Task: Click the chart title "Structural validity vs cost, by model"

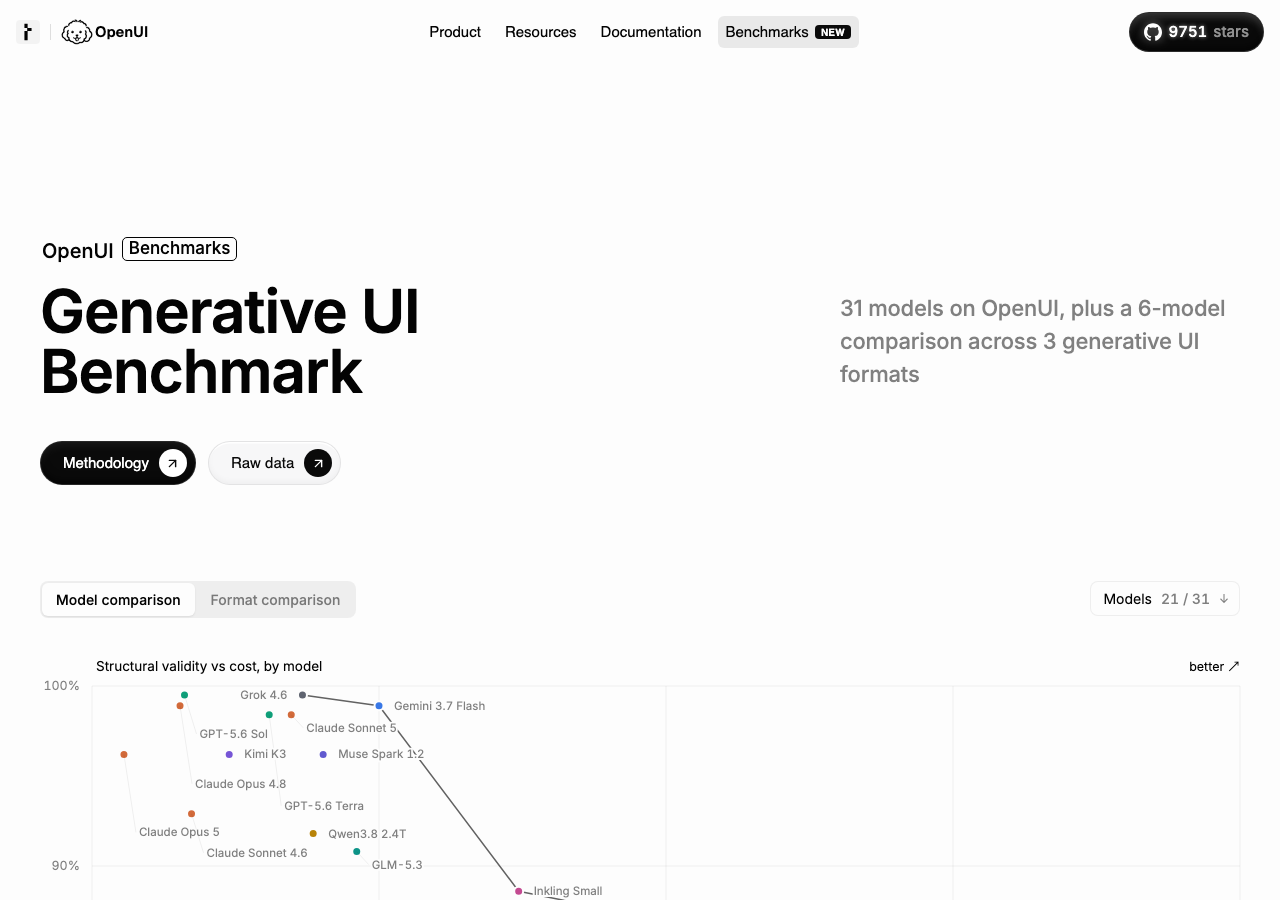Action: click(209, 666)
